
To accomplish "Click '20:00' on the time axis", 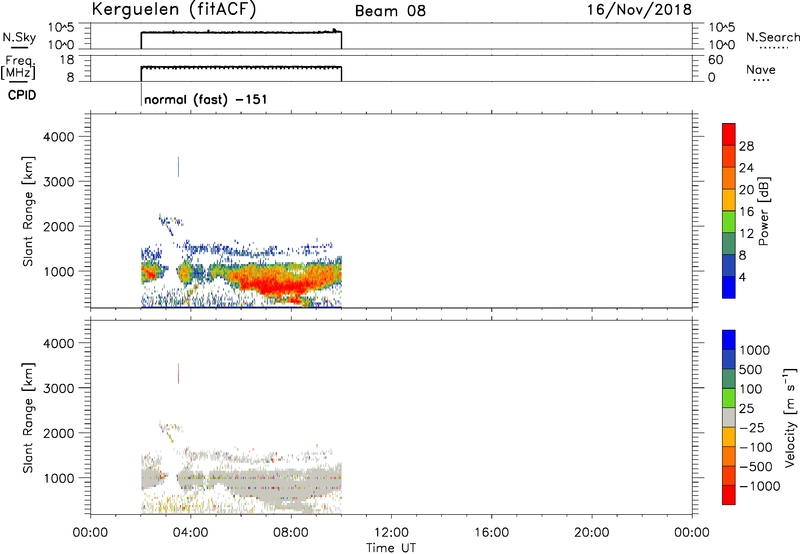I will (592, 533).
